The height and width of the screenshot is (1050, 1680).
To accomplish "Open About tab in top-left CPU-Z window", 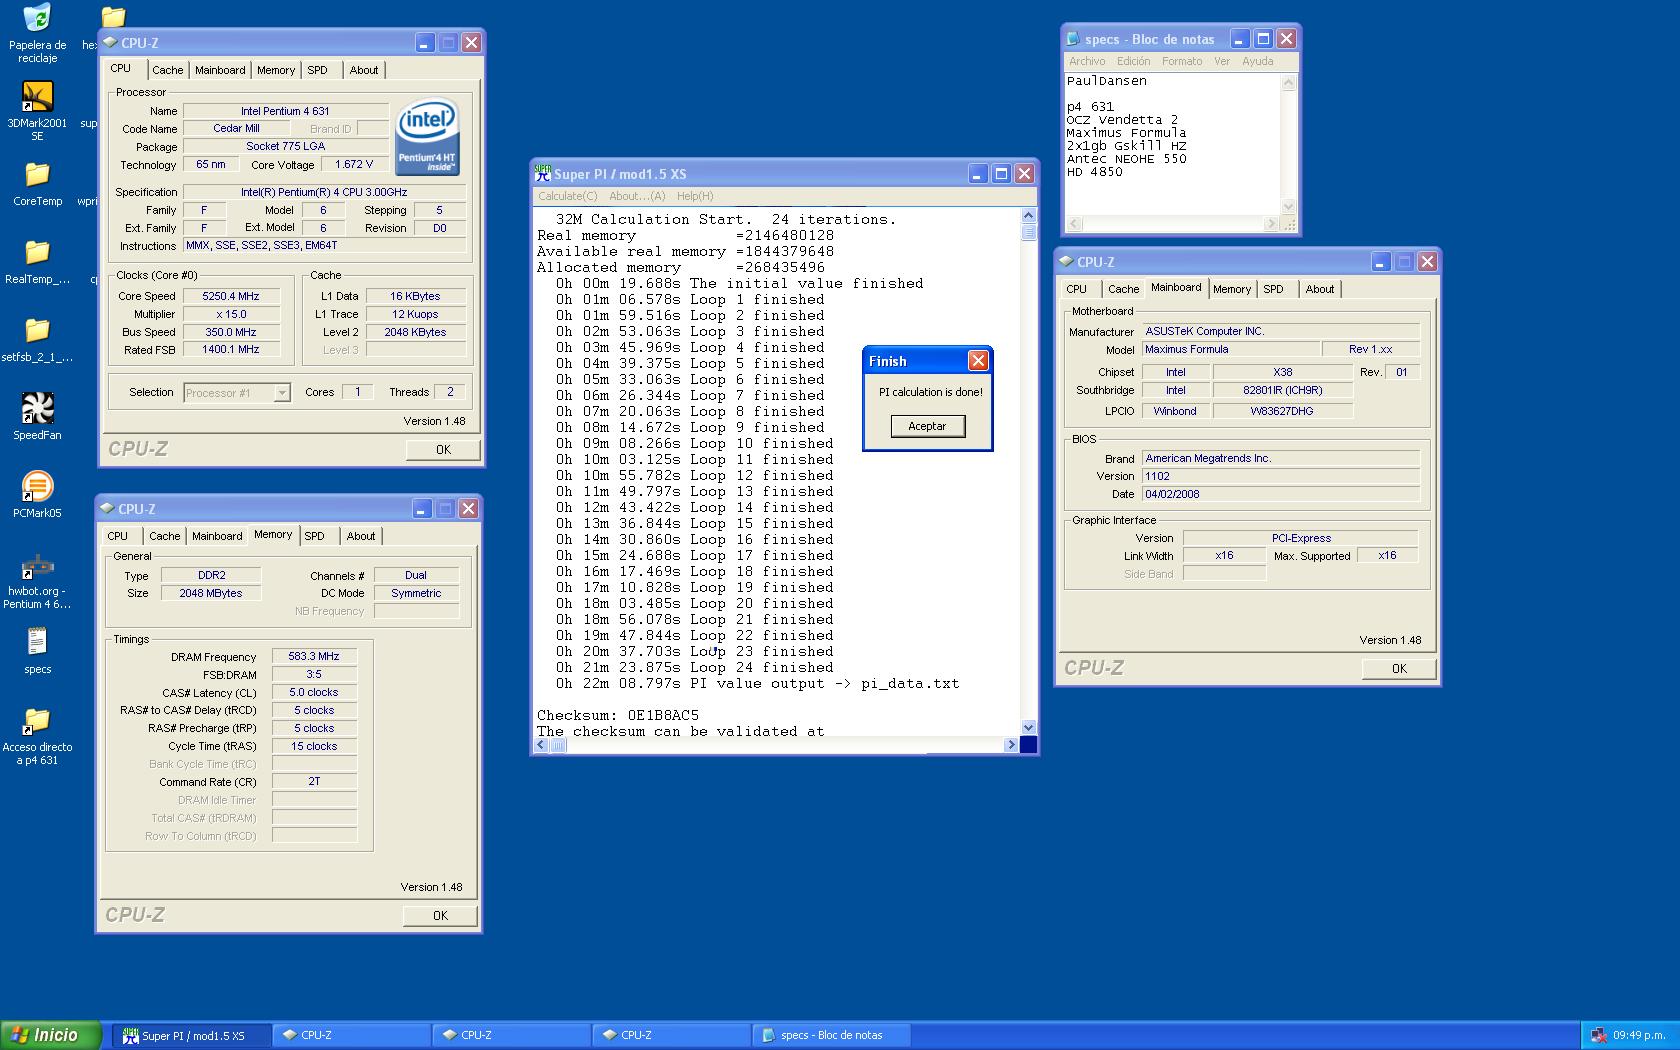I will 364,70.
